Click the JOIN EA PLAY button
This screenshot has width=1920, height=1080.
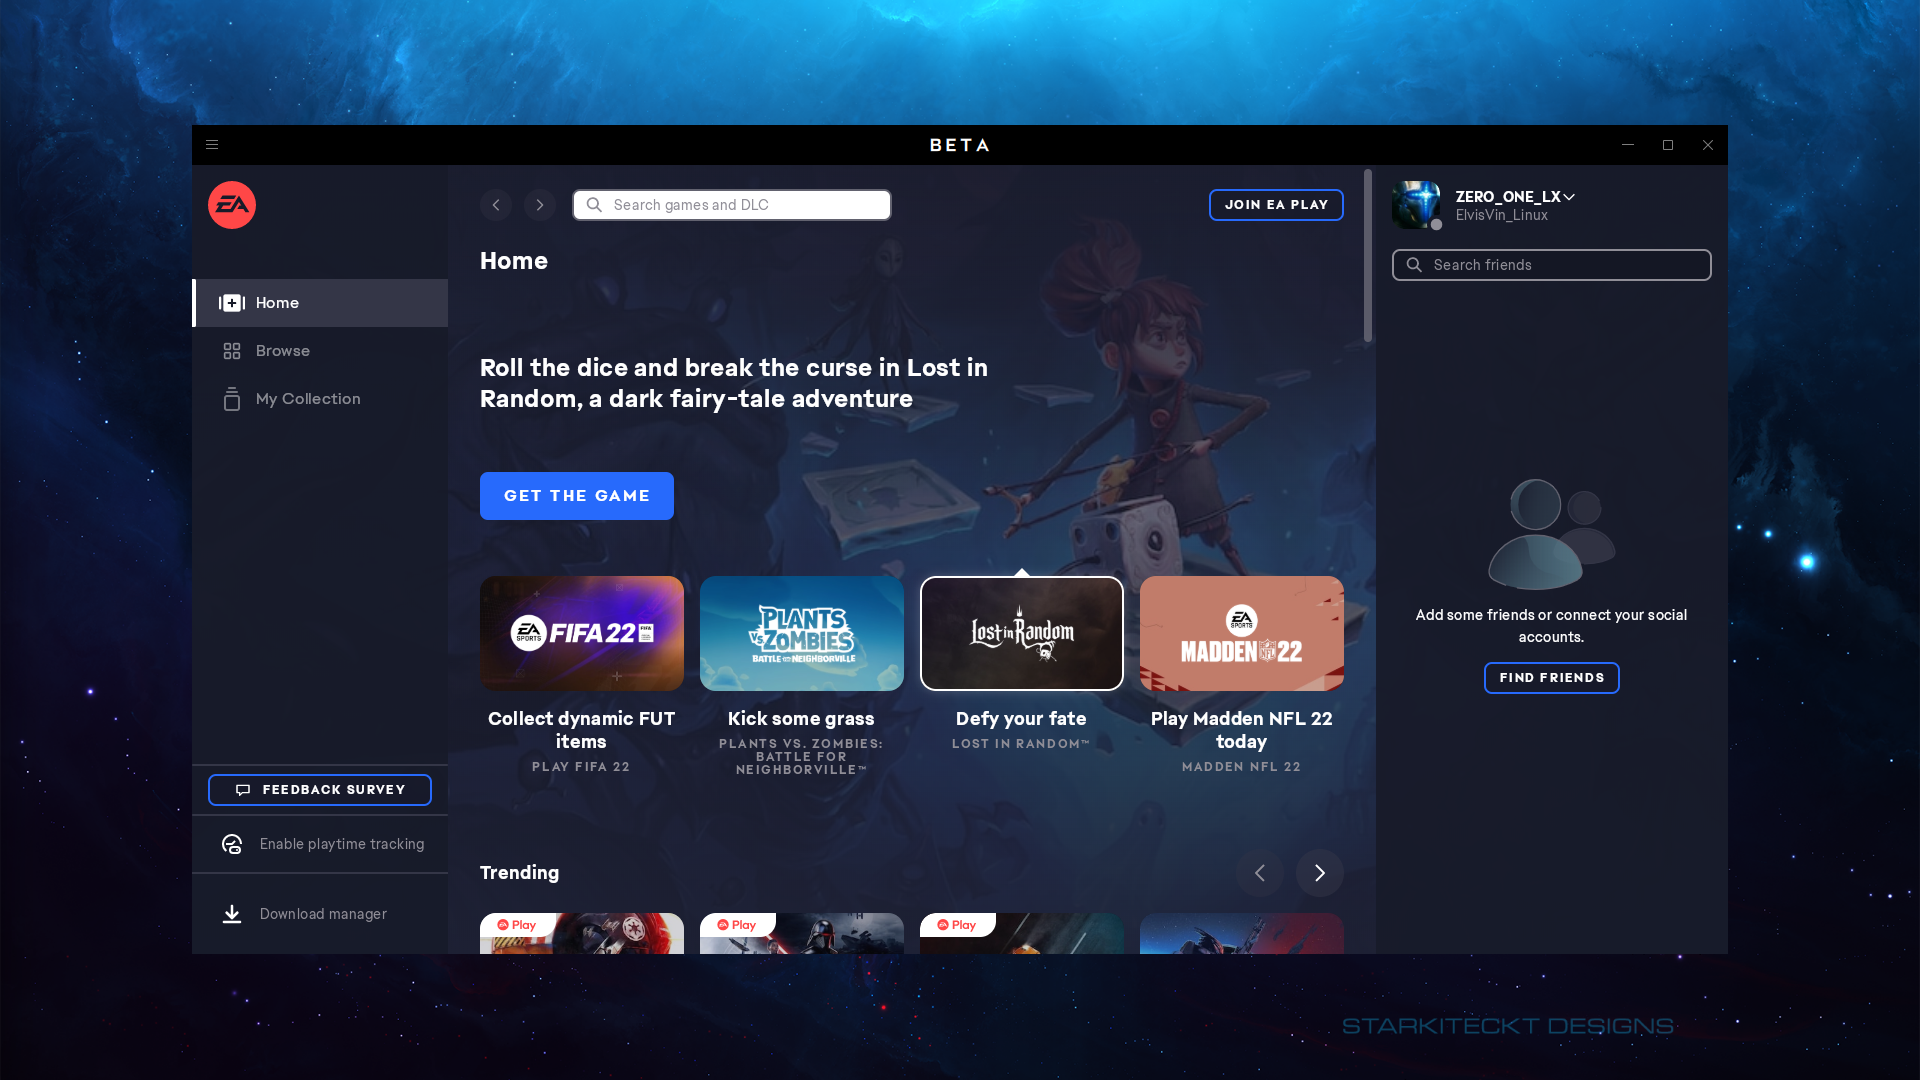[1275, 204]
